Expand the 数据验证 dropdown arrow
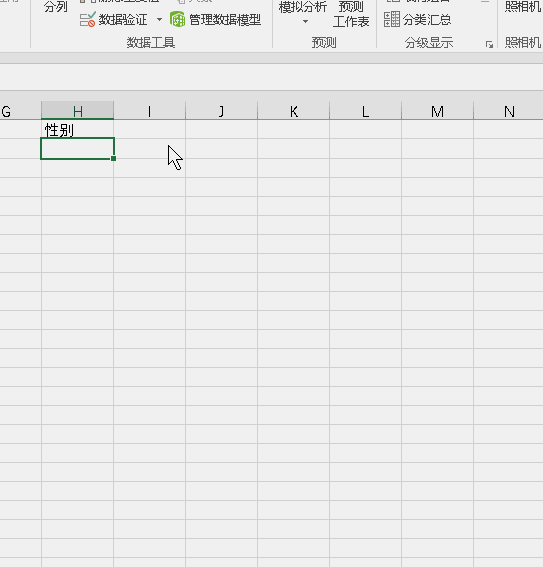The image size is (543, 567). (159, 20)
